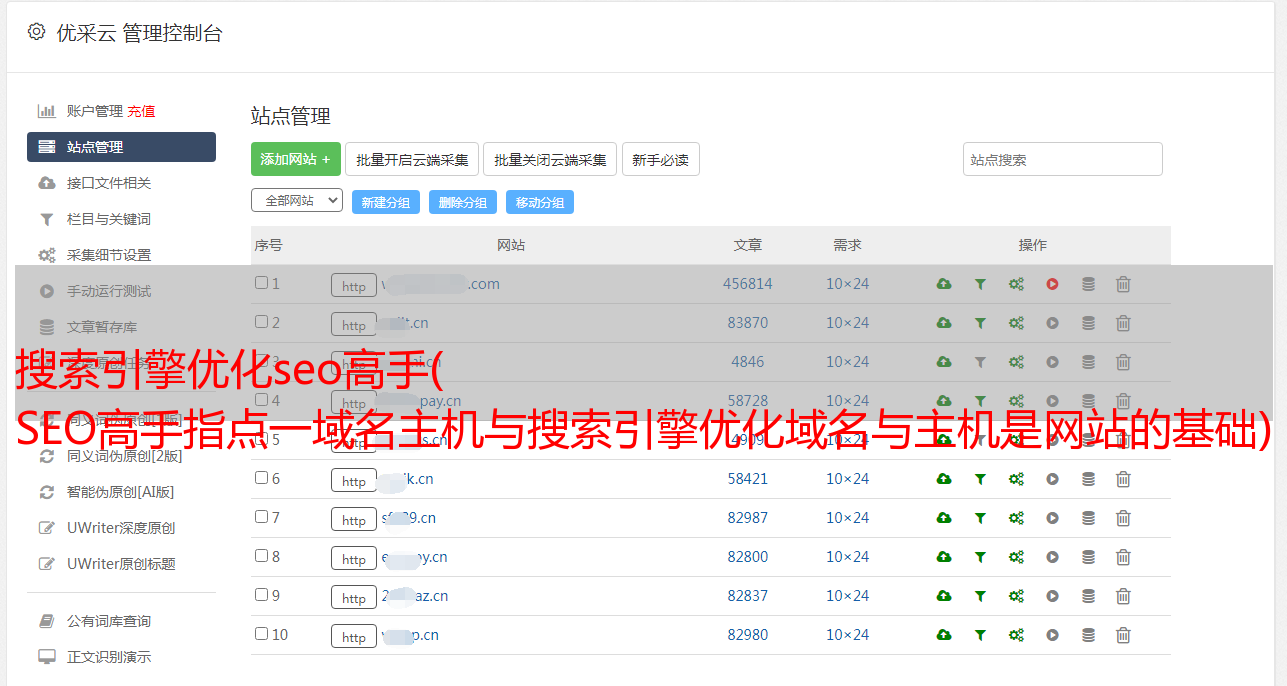Delete row 7 with its trash icon

pos(1123,518)
